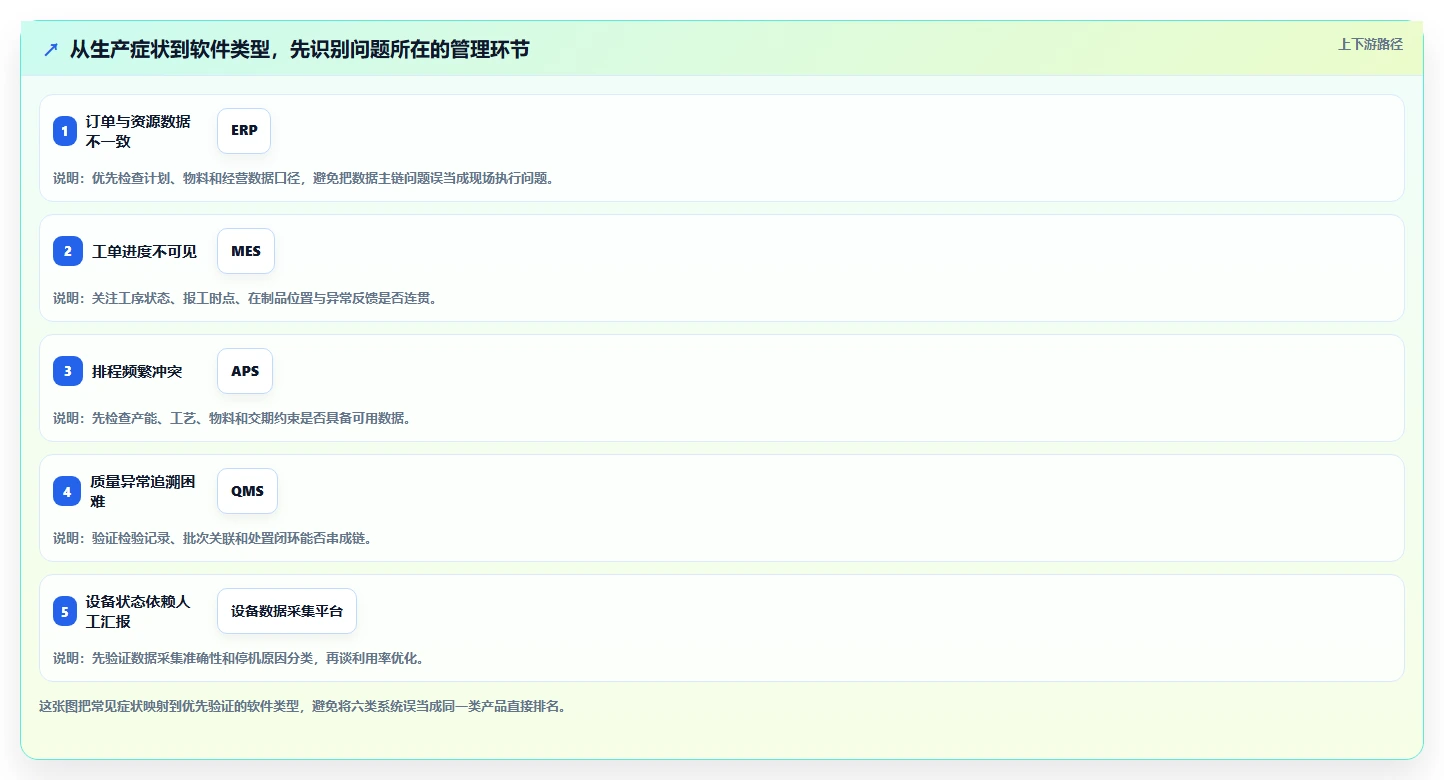Screen dimensions: 1444x780
Task: Click the number 2 step badge
Action: tap(68, 251)
